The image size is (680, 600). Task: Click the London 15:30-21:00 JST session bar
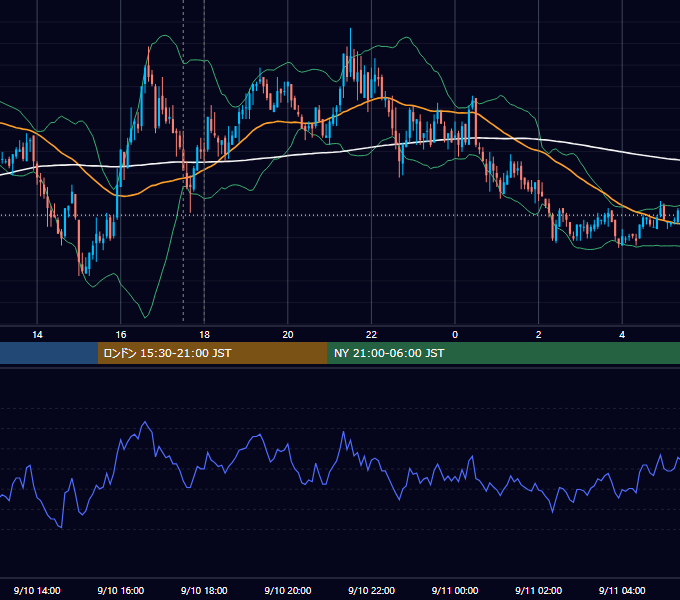[212, 353]
